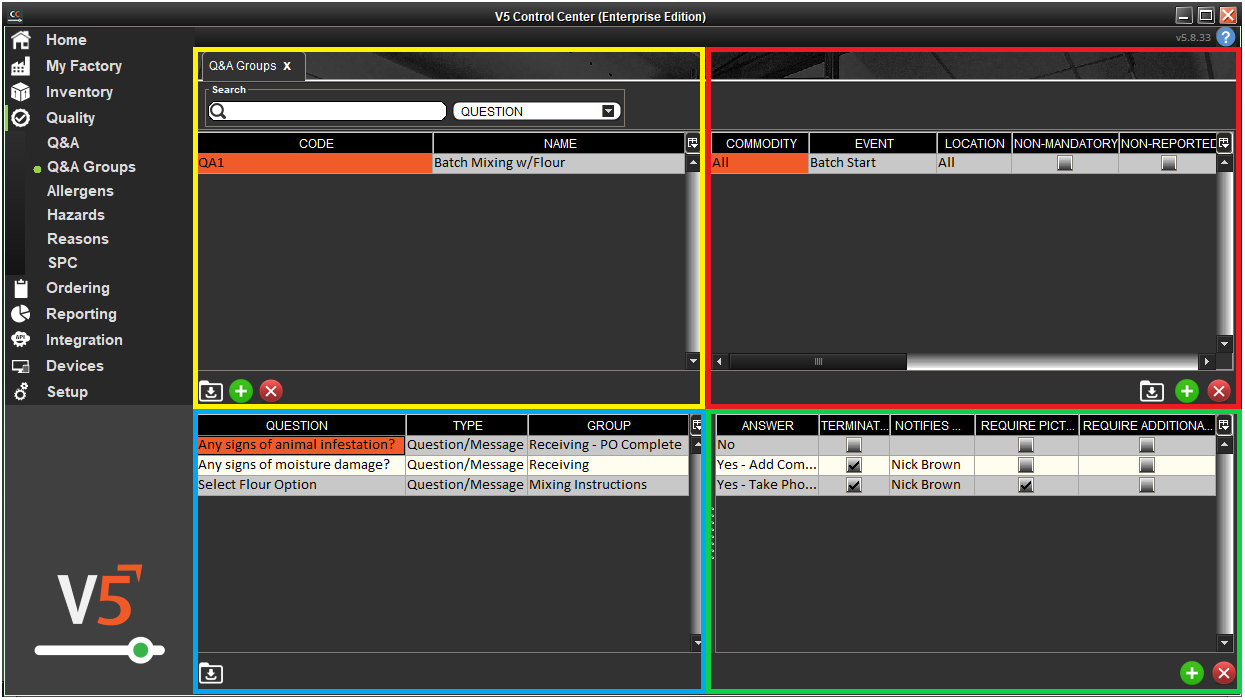Open Reporting using its sidebar icon
The height and width of the screenshot is (700, 1245).
(20, 314)
